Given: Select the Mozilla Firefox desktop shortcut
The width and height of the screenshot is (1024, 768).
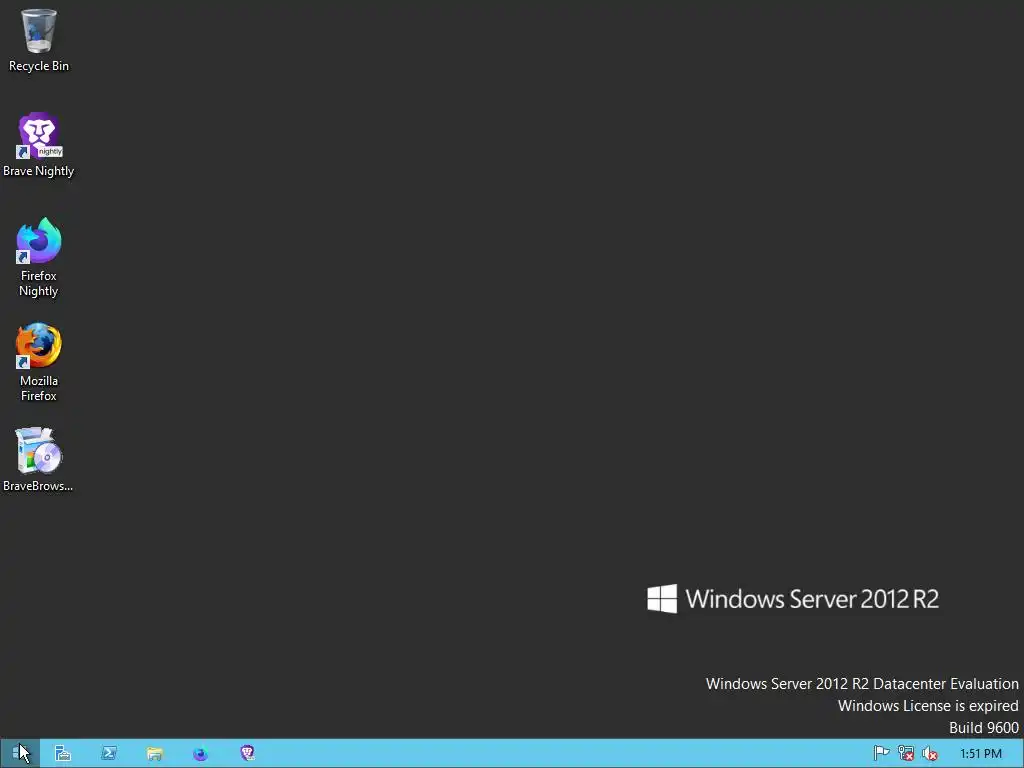Looking at the screenshot, I should point(39,362).
